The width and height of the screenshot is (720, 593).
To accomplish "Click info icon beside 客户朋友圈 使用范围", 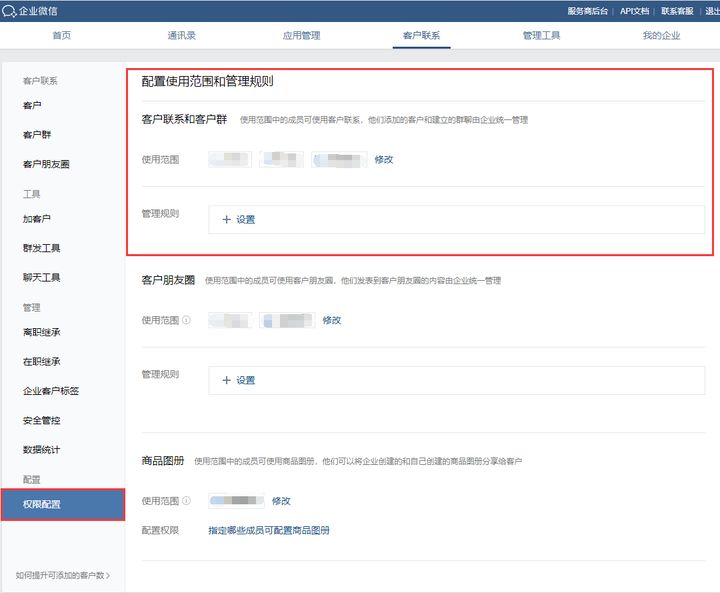I will [x=186, y=321].
